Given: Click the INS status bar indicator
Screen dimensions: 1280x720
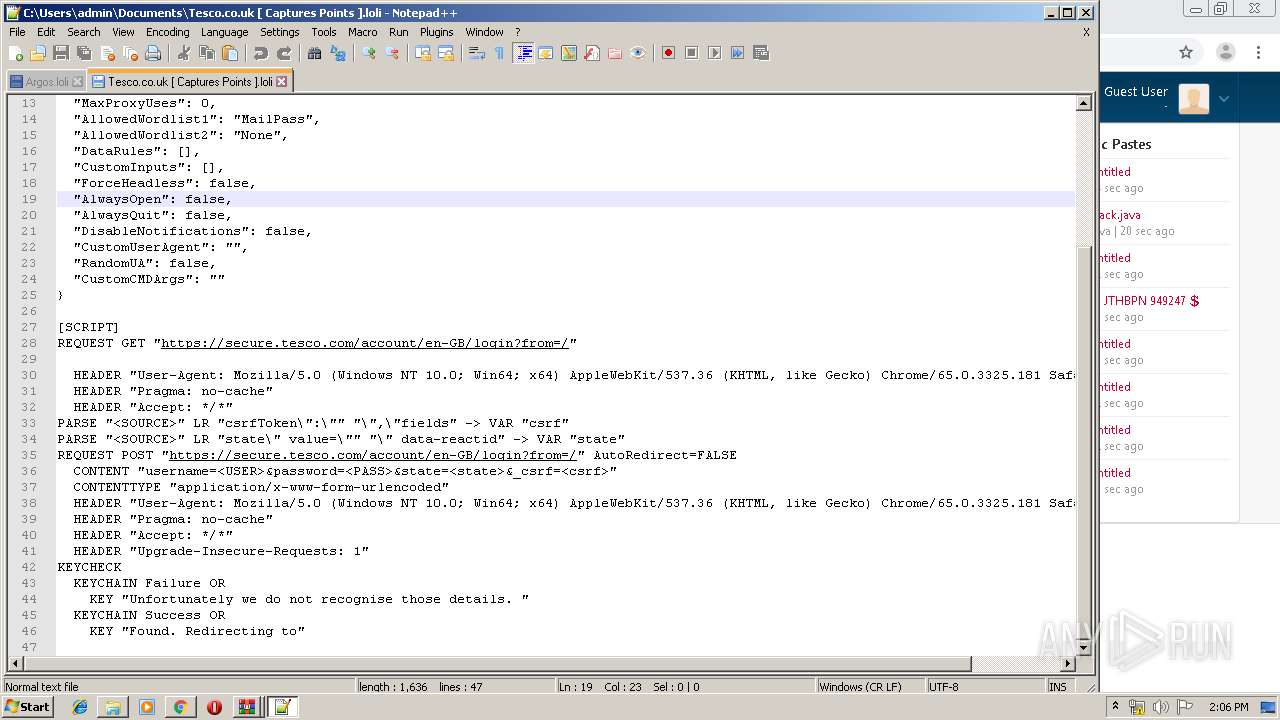Looking at the screenshot, I should (1057, 687).
